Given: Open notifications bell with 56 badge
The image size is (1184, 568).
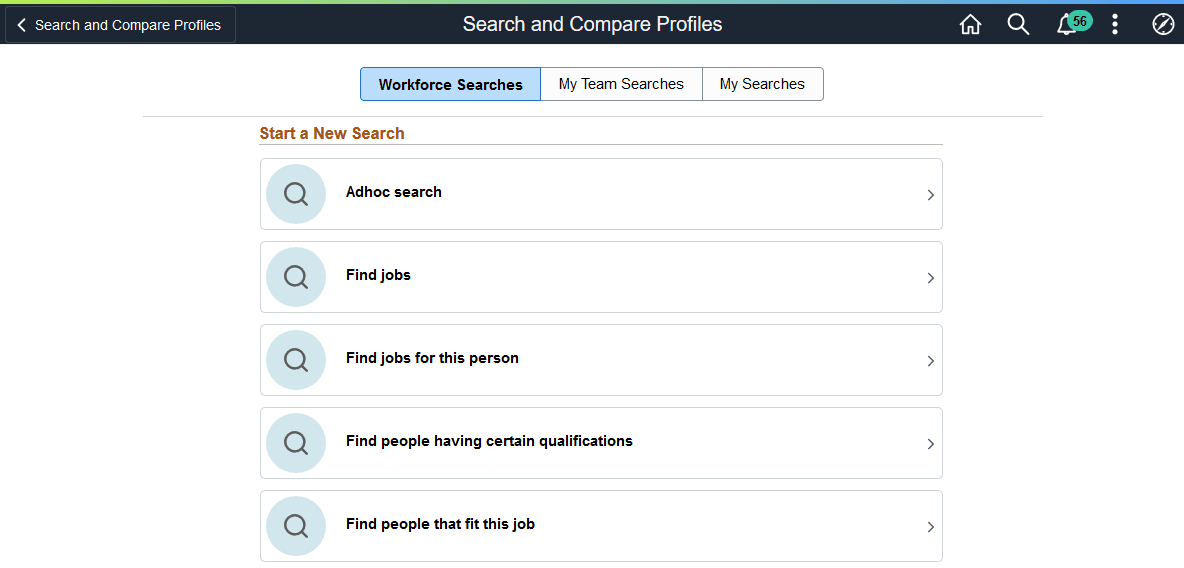Looking at the screenshot, I should (1068, 25).
